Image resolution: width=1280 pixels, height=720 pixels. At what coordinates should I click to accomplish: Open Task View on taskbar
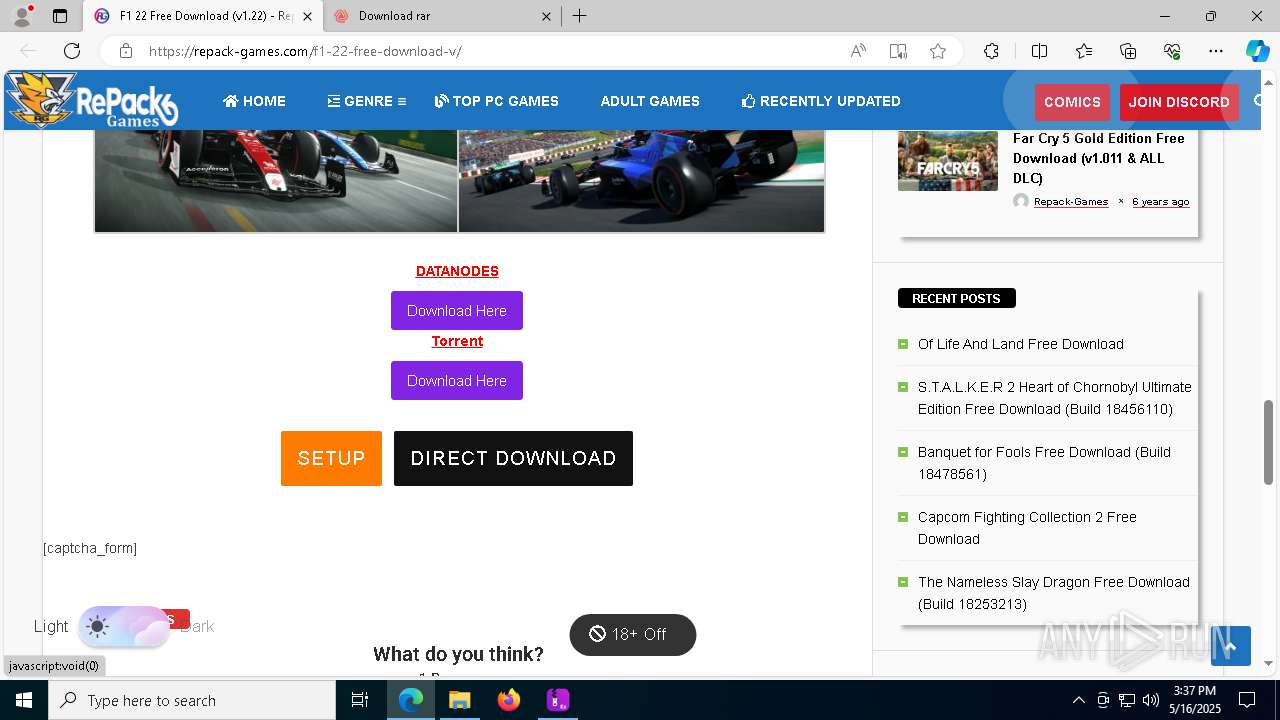[x=360, y=700]
